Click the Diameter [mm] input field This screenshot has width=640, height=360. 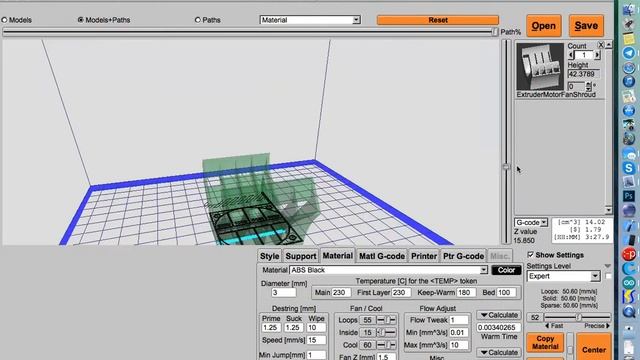[x=284, y=292]
